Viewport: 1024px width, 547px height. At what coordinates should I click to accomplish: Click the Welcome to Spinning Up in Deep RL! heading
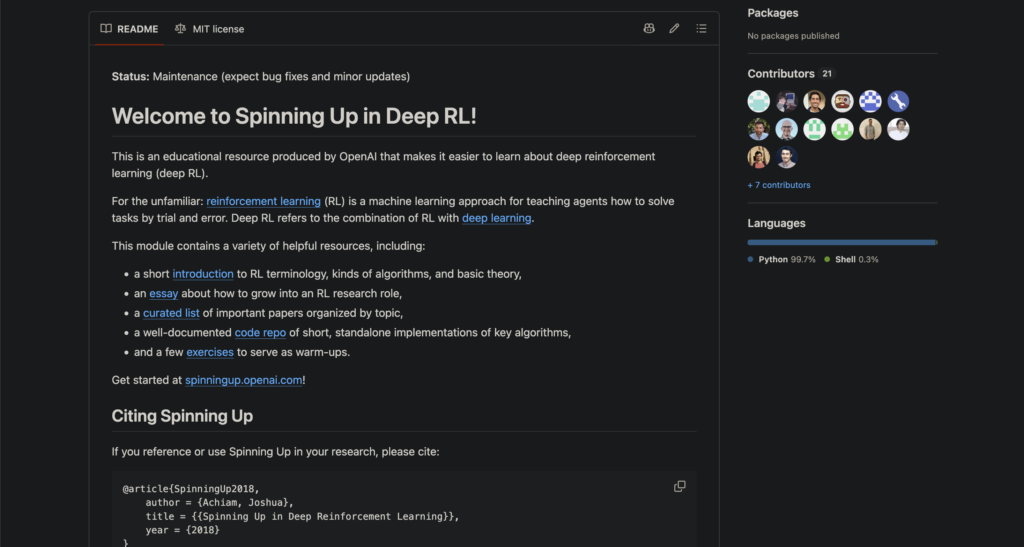tap(294, 116)
